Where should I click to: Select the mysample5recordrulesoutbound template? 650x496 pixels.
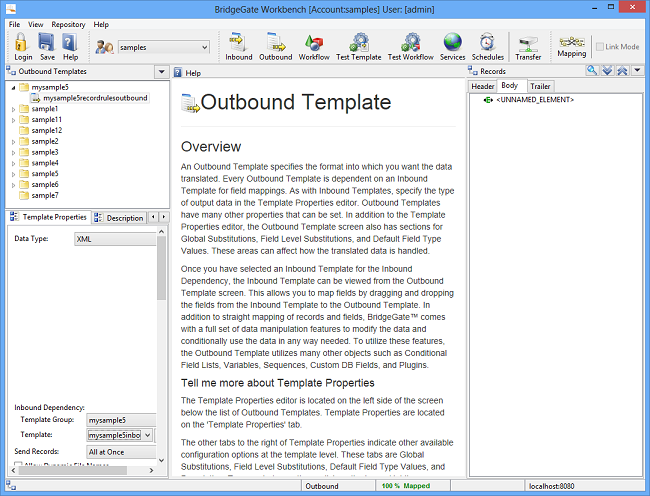point(95,98)
